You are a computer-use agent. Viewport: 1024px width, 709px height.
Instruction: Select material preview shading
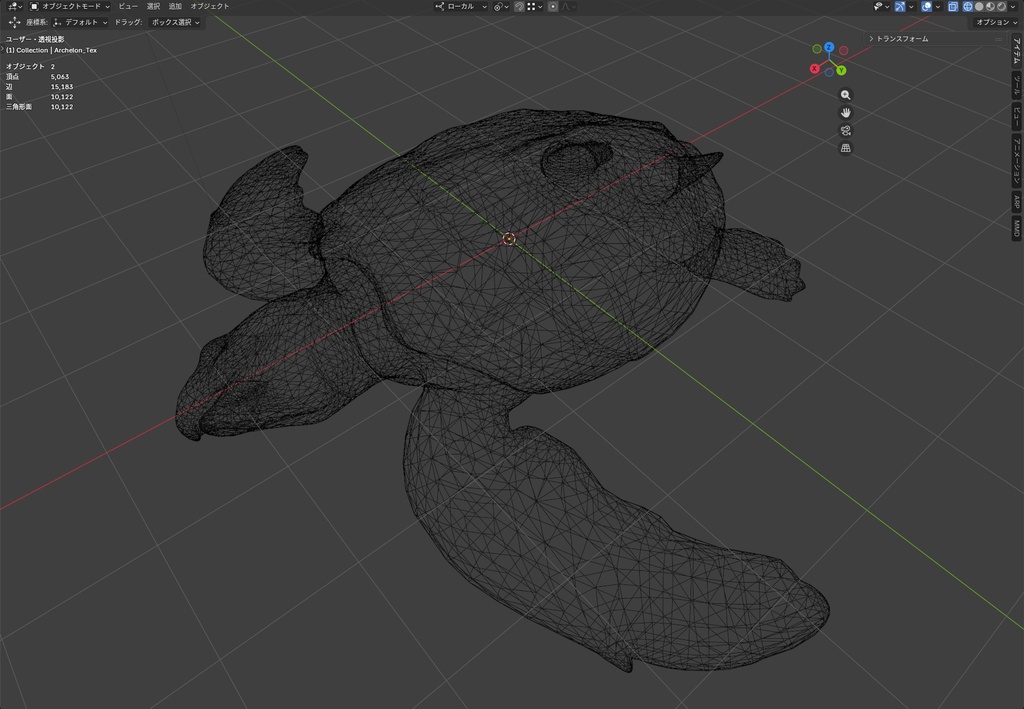click(990, 6)
